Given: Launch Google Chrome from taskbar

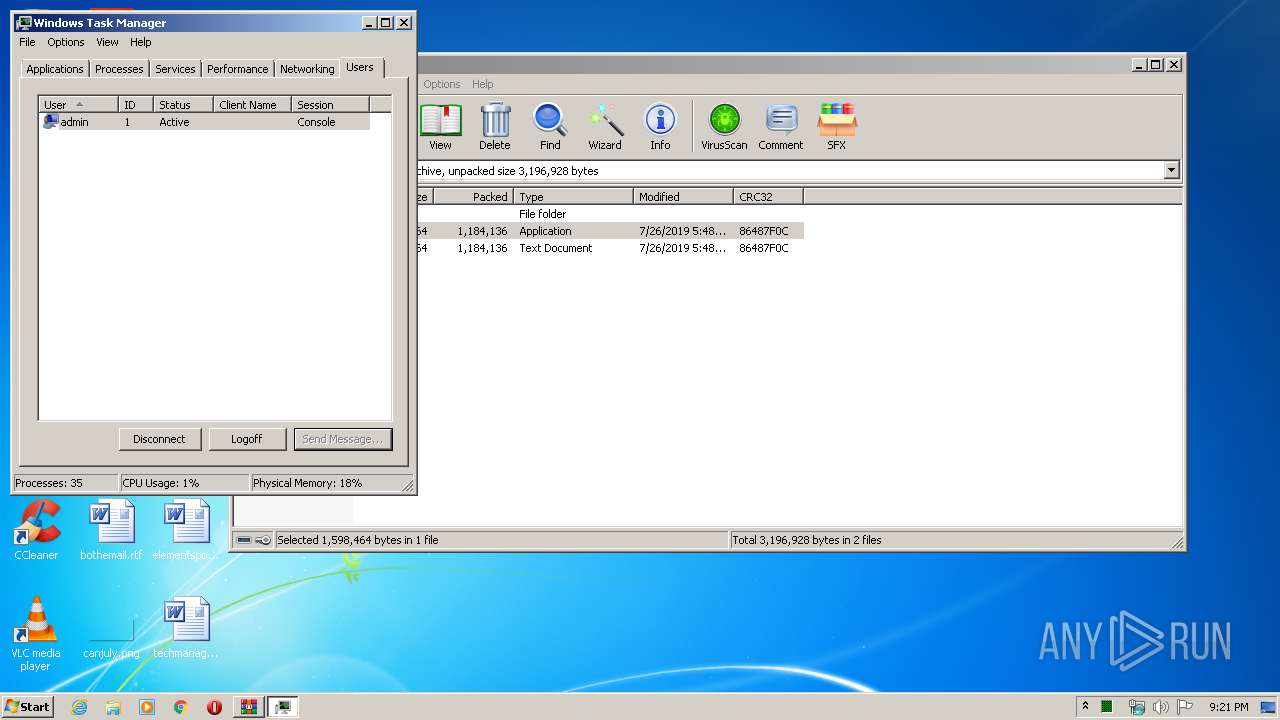Looking at the screenshot, I should [x=181, y=707].
